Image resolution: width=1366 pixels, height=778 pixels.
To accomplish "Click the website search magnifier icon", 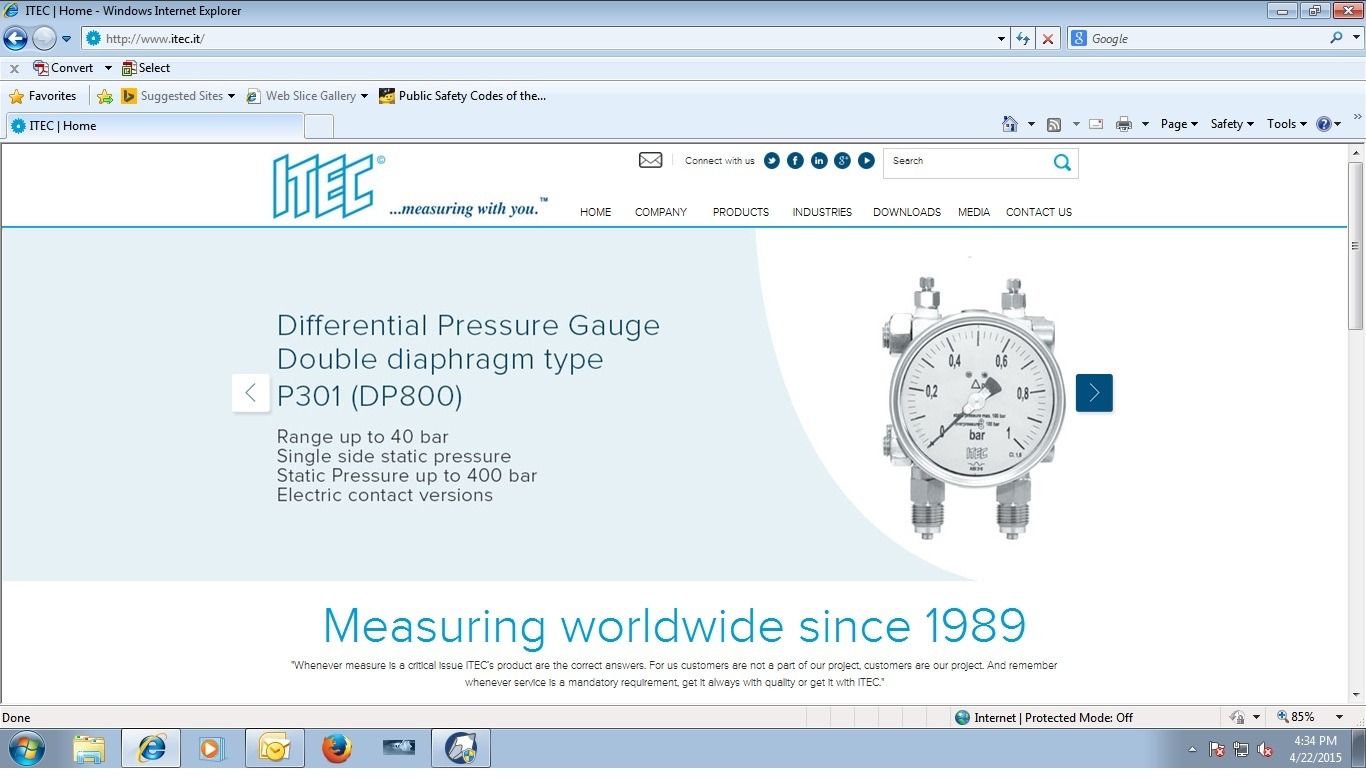I will 1062,163.
